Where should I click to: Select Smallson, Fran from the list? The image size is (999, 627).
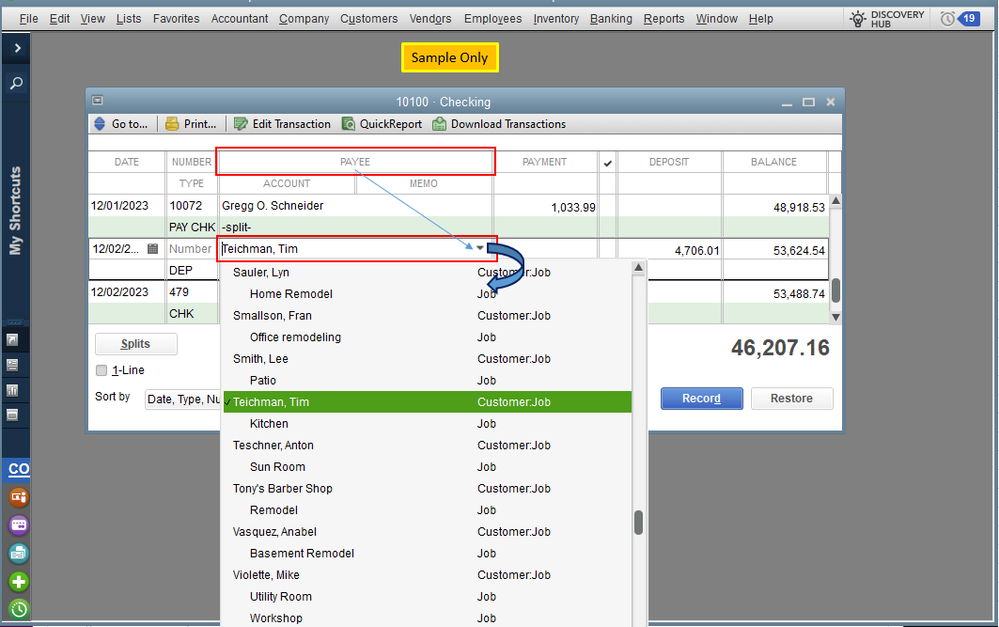(427, 315)
